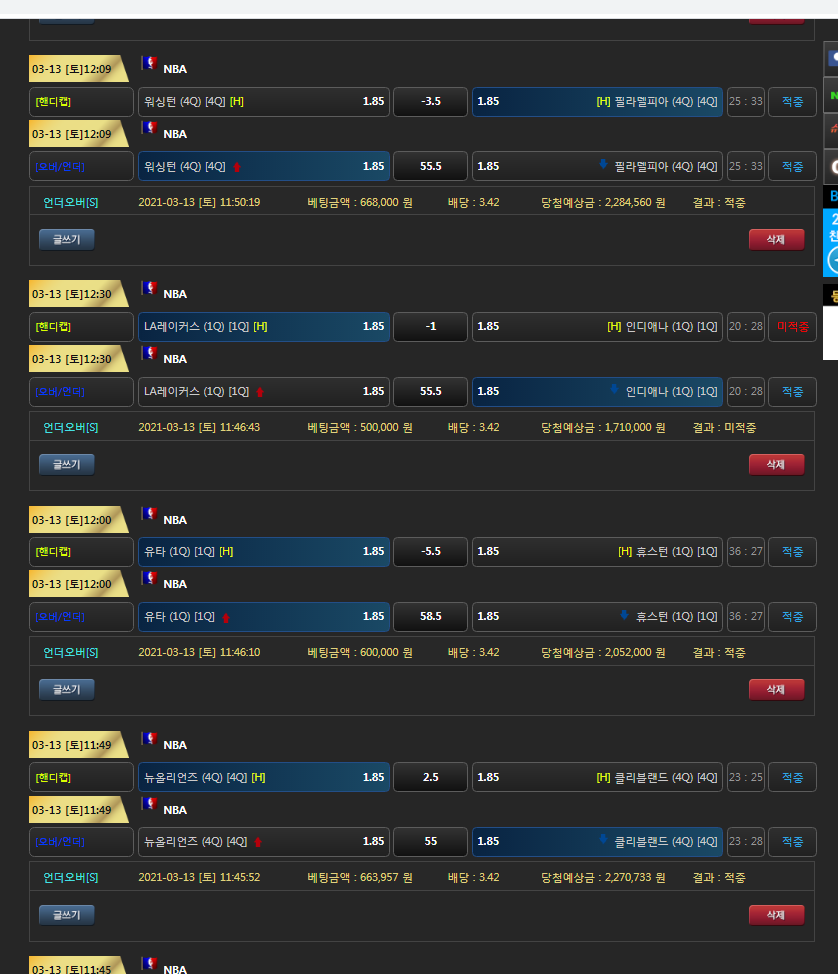838x974 pixels.
Task: Click the blue under arrow beside Cleveland (4Q)
Action: [603, 841]
